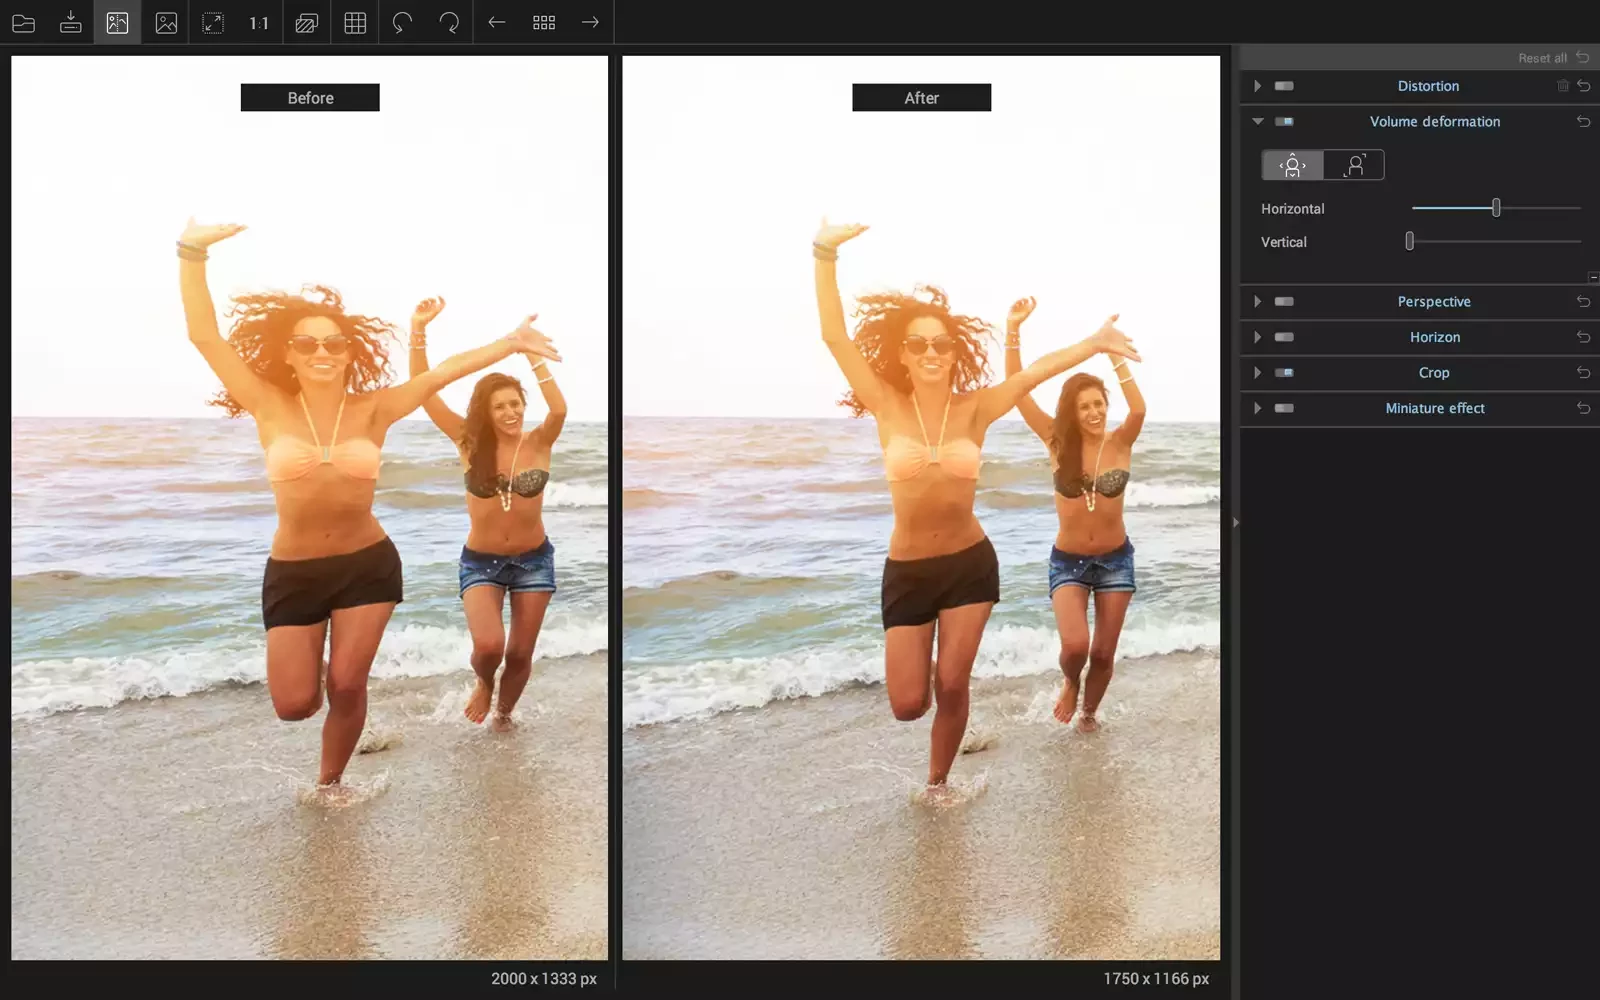Click the fit-to-screen zoom icon
This screenshot has height=1000, width=1600.
point(213,22)
